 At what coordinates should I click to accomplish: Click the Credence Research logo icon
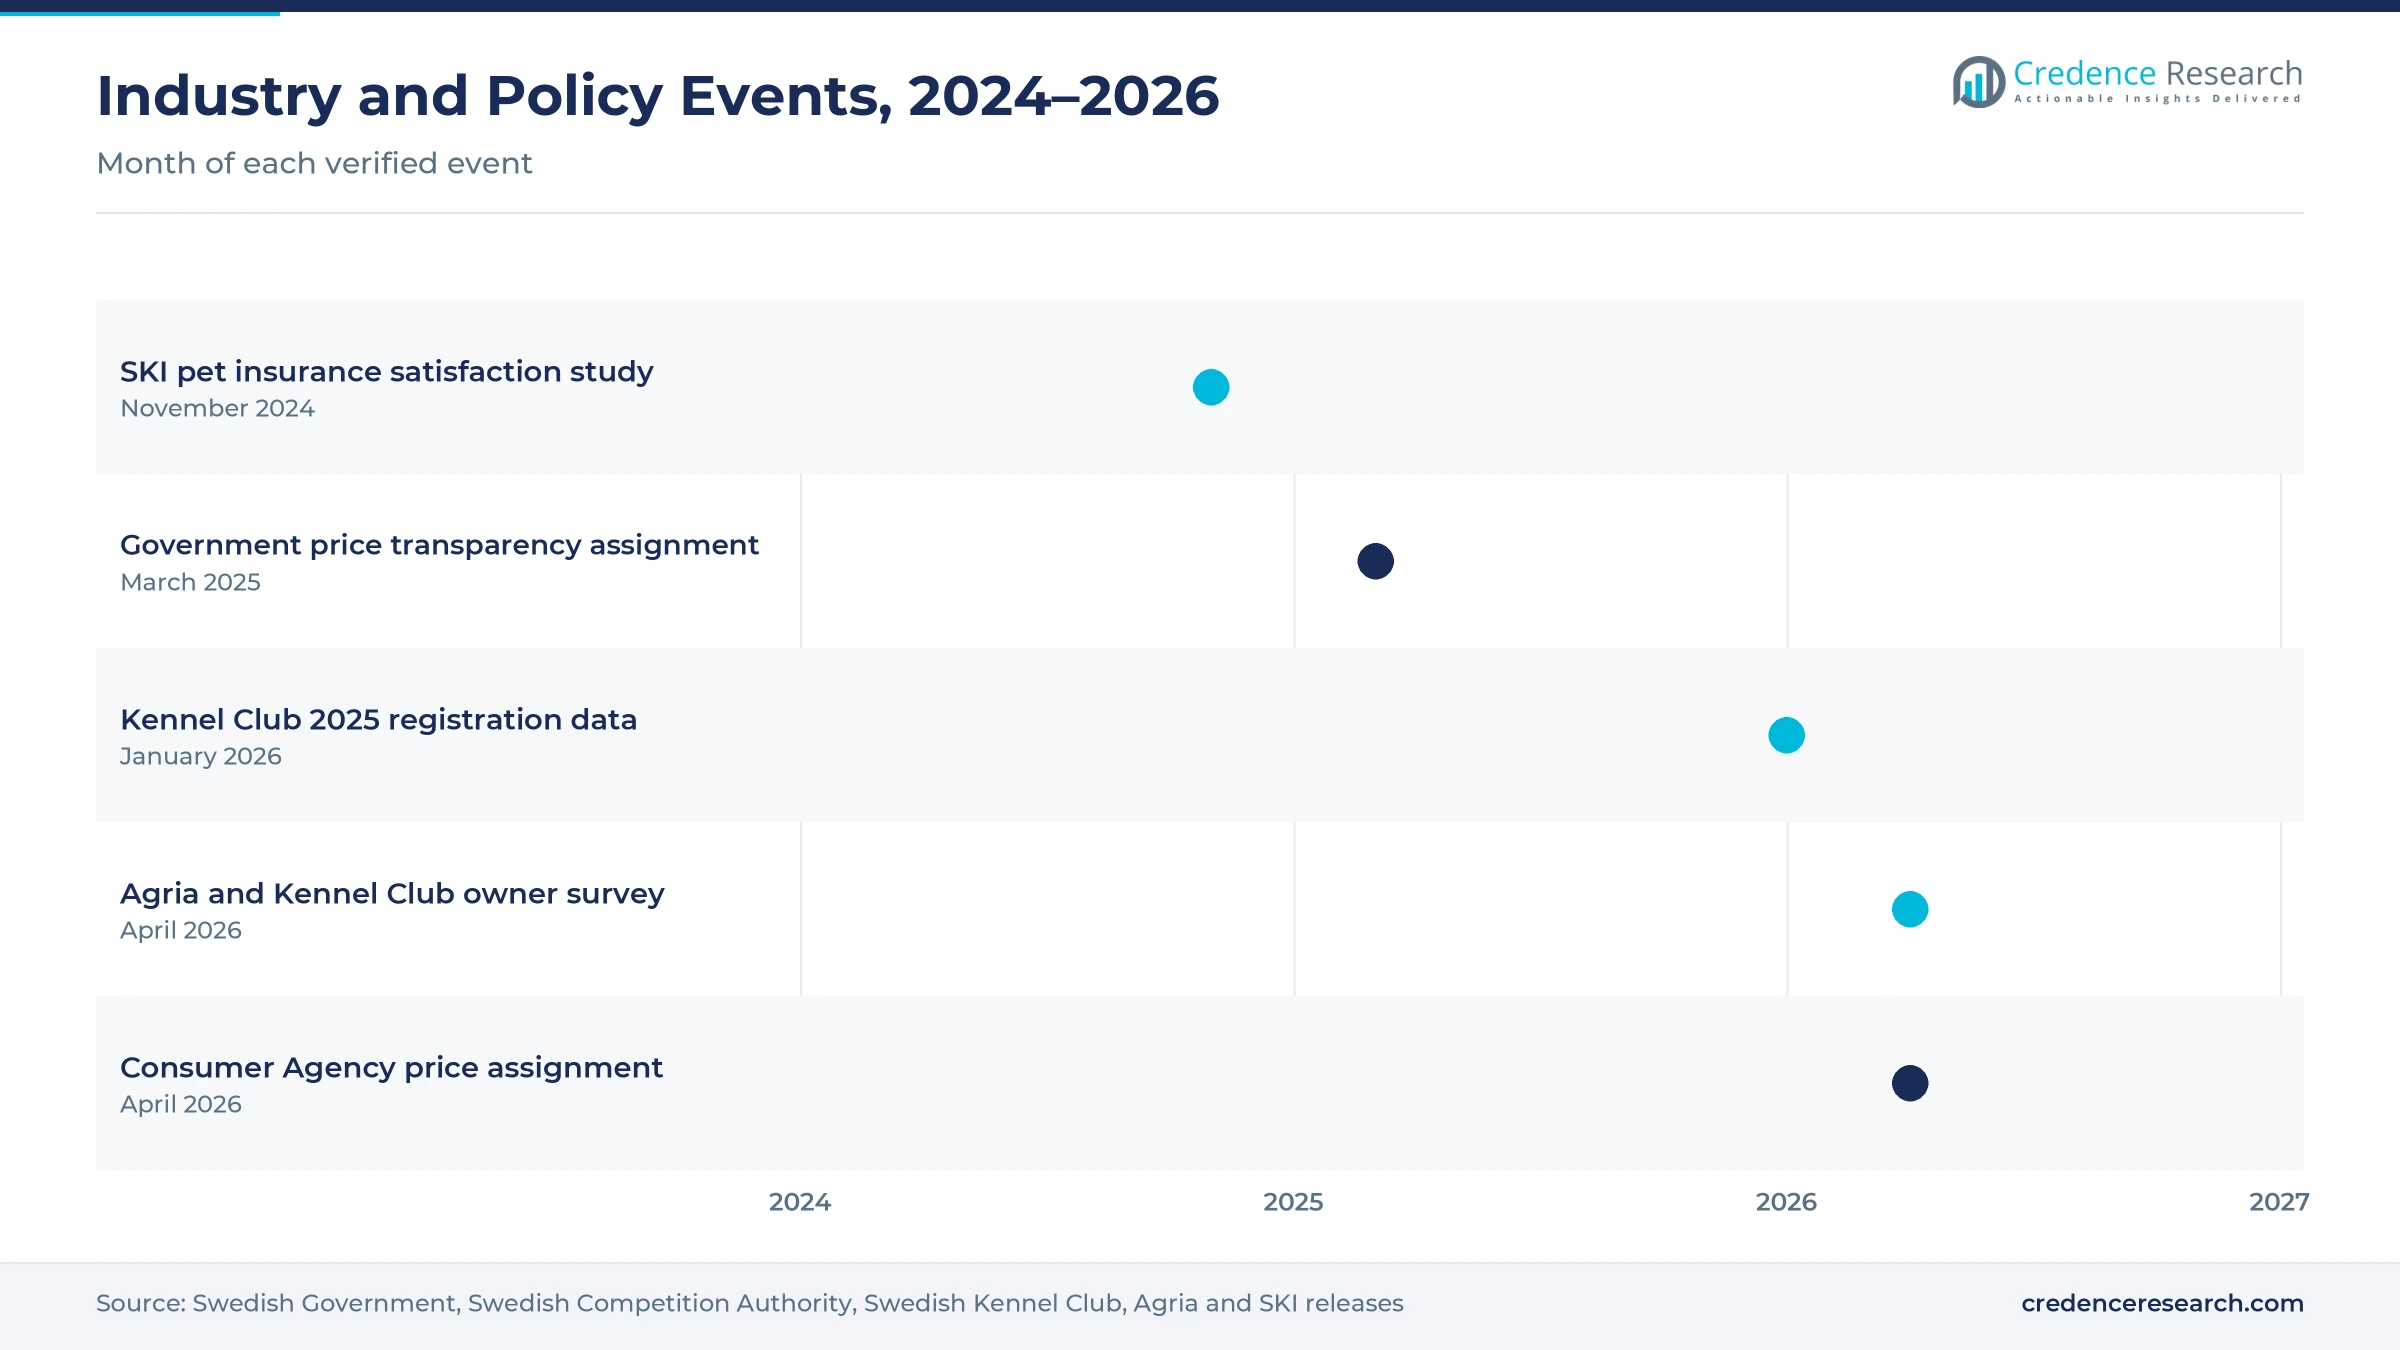tap(1979, 82)
